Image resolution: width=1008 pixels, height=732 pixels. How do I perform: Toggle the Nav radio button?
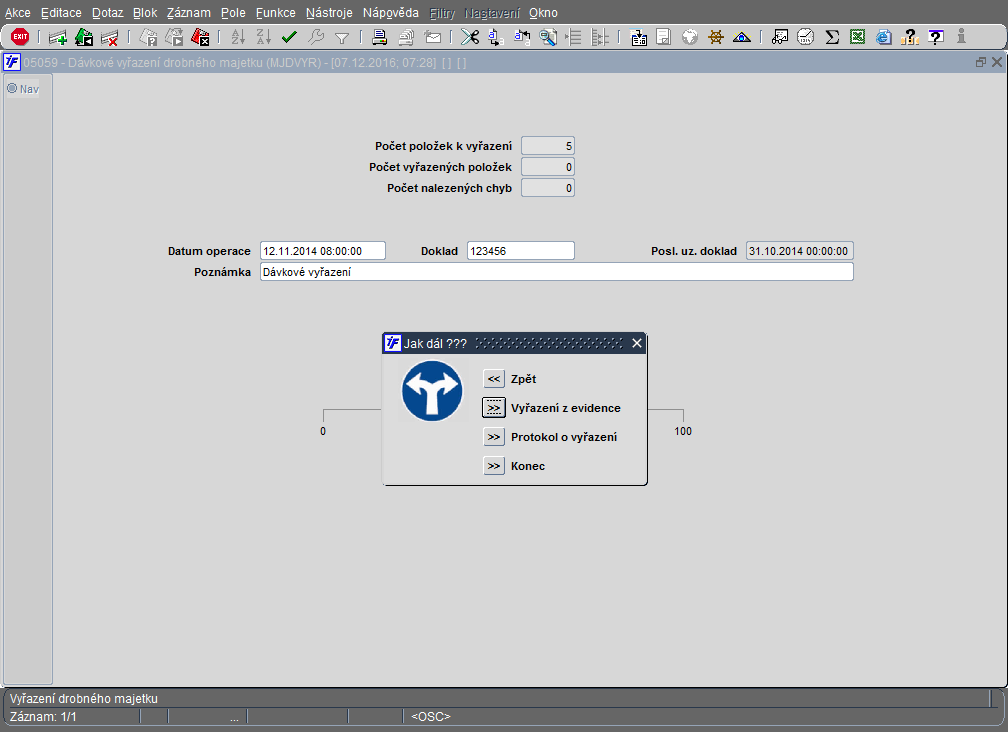click(12, 88)
